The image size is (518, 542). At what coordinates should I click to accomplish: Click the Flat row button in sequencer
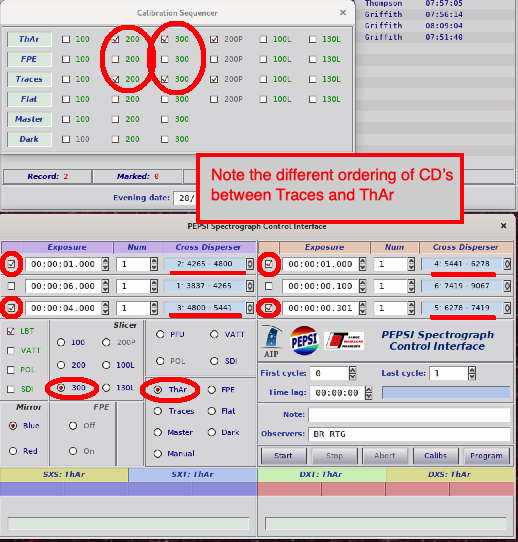click(x=29, y=99)
